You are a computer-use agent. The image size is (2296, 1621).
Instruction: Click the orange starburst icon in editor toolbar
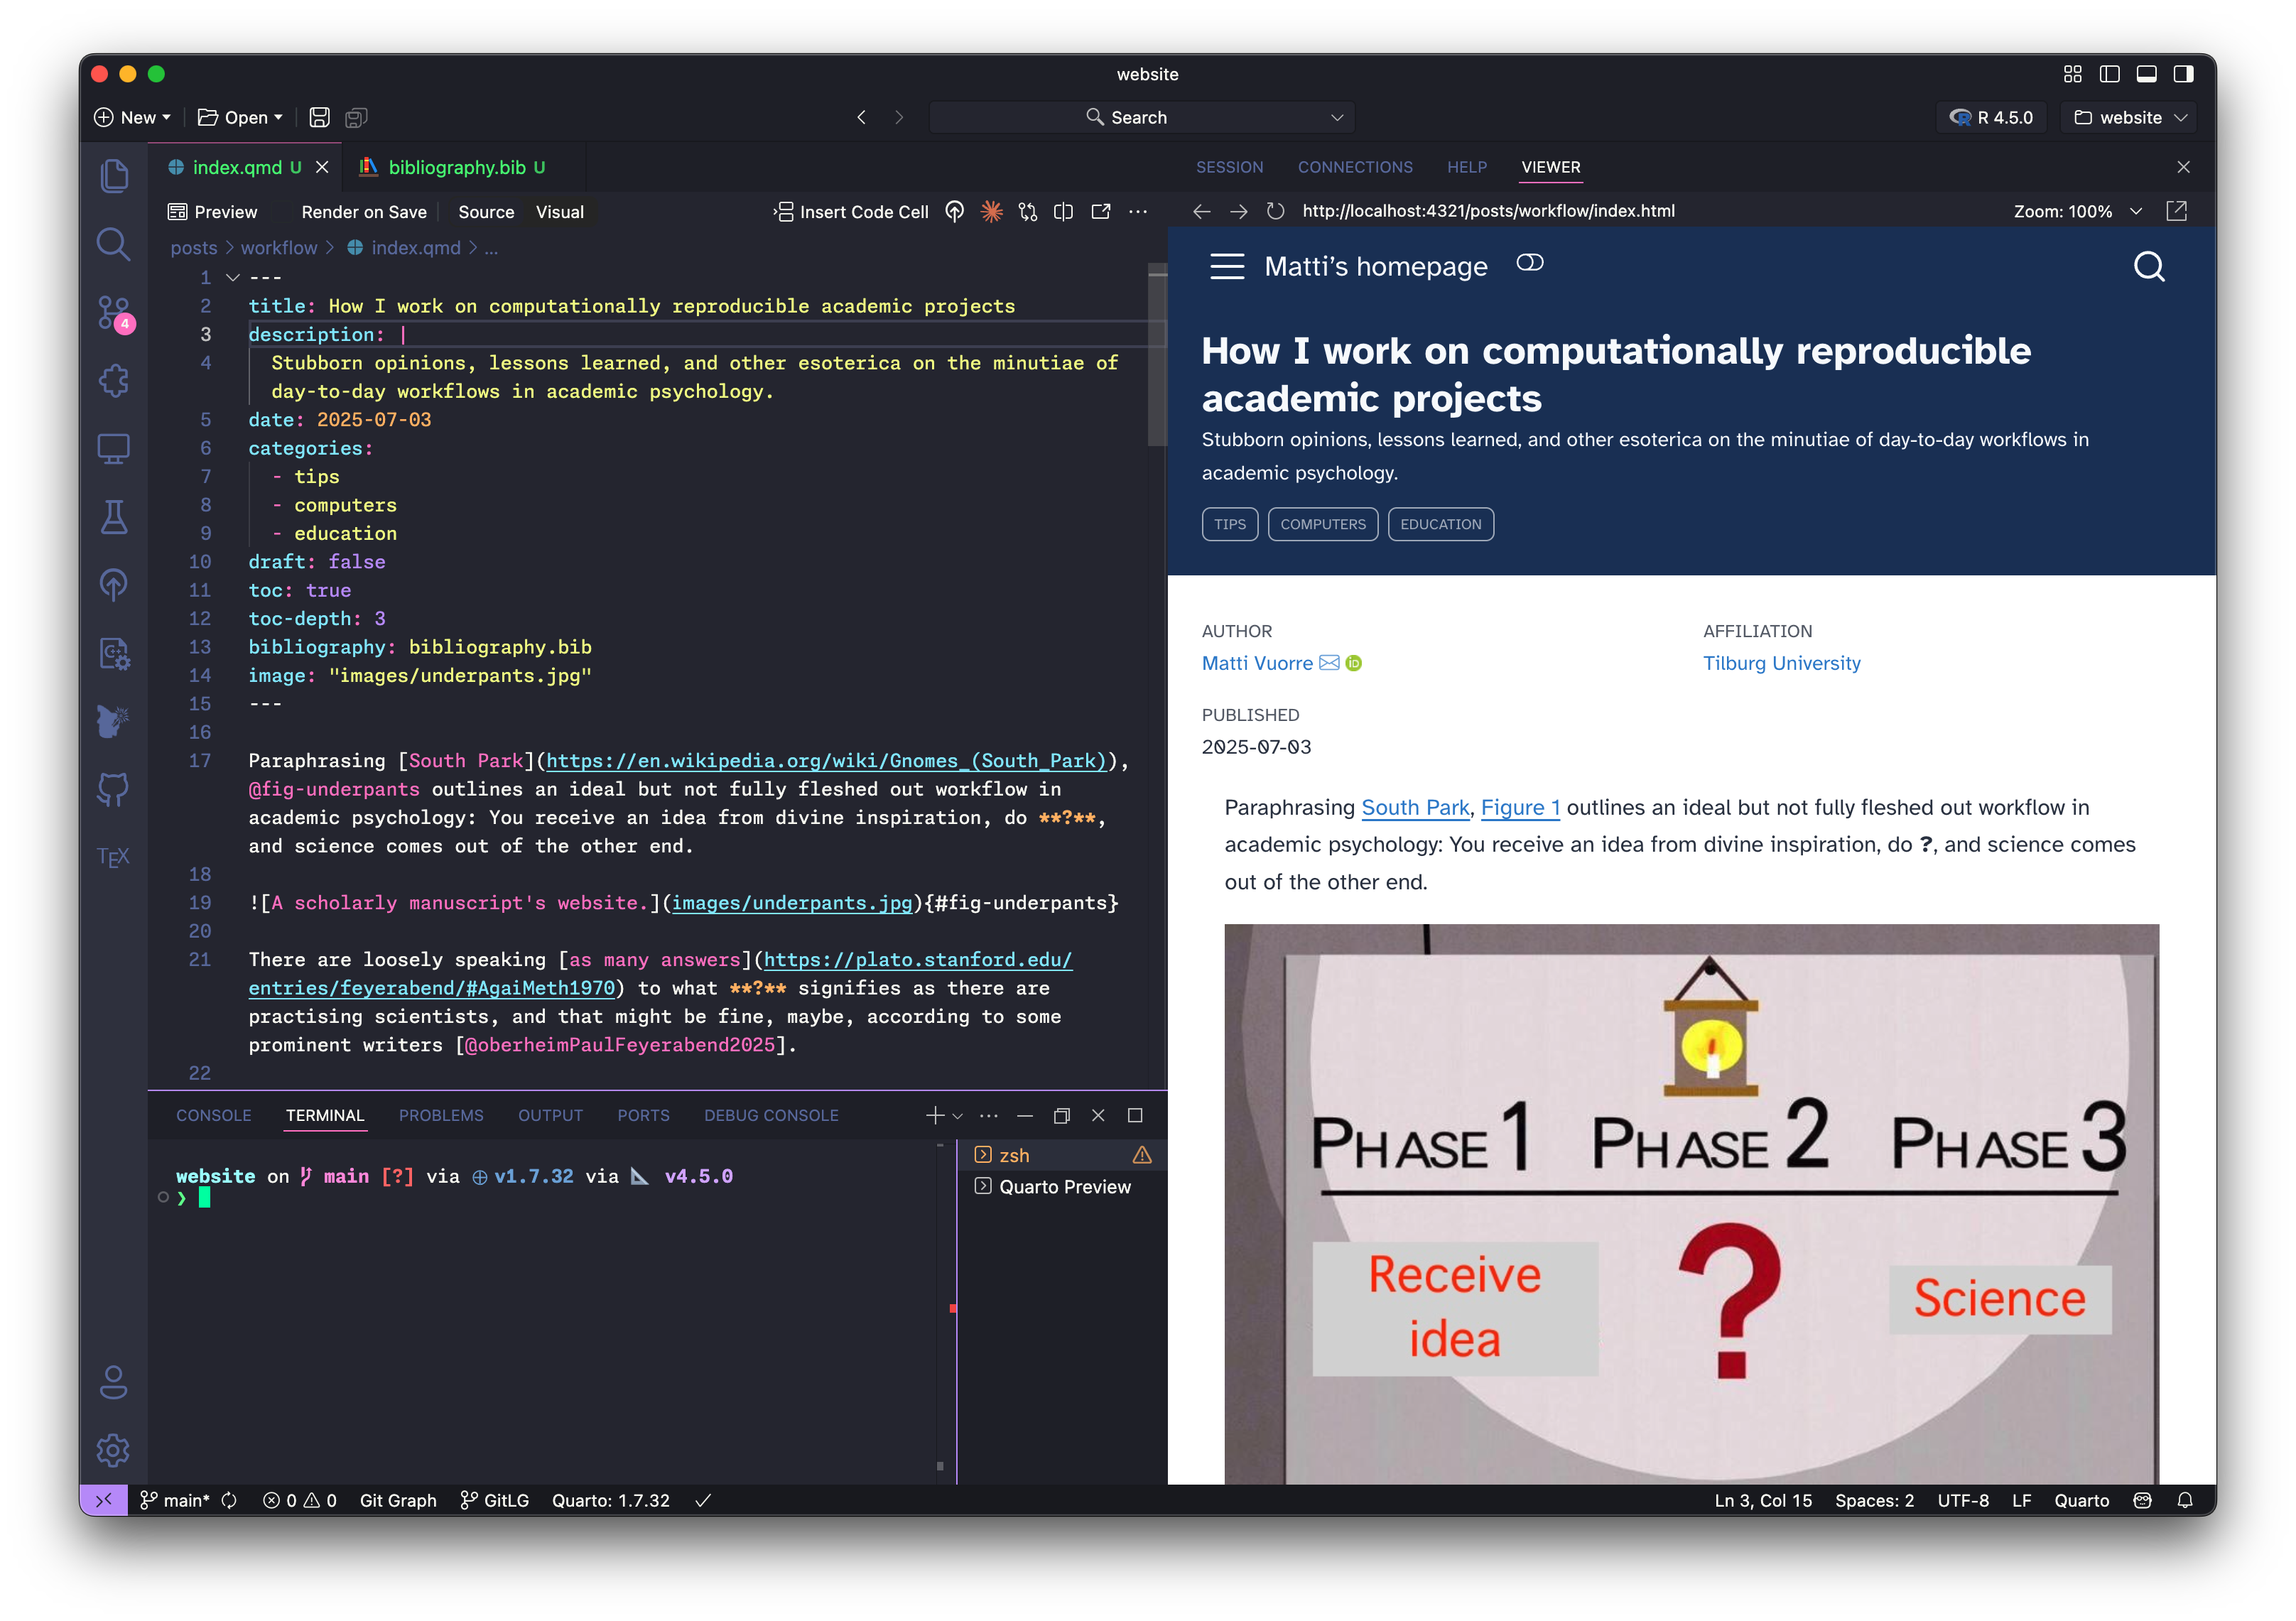pos(991,211)
